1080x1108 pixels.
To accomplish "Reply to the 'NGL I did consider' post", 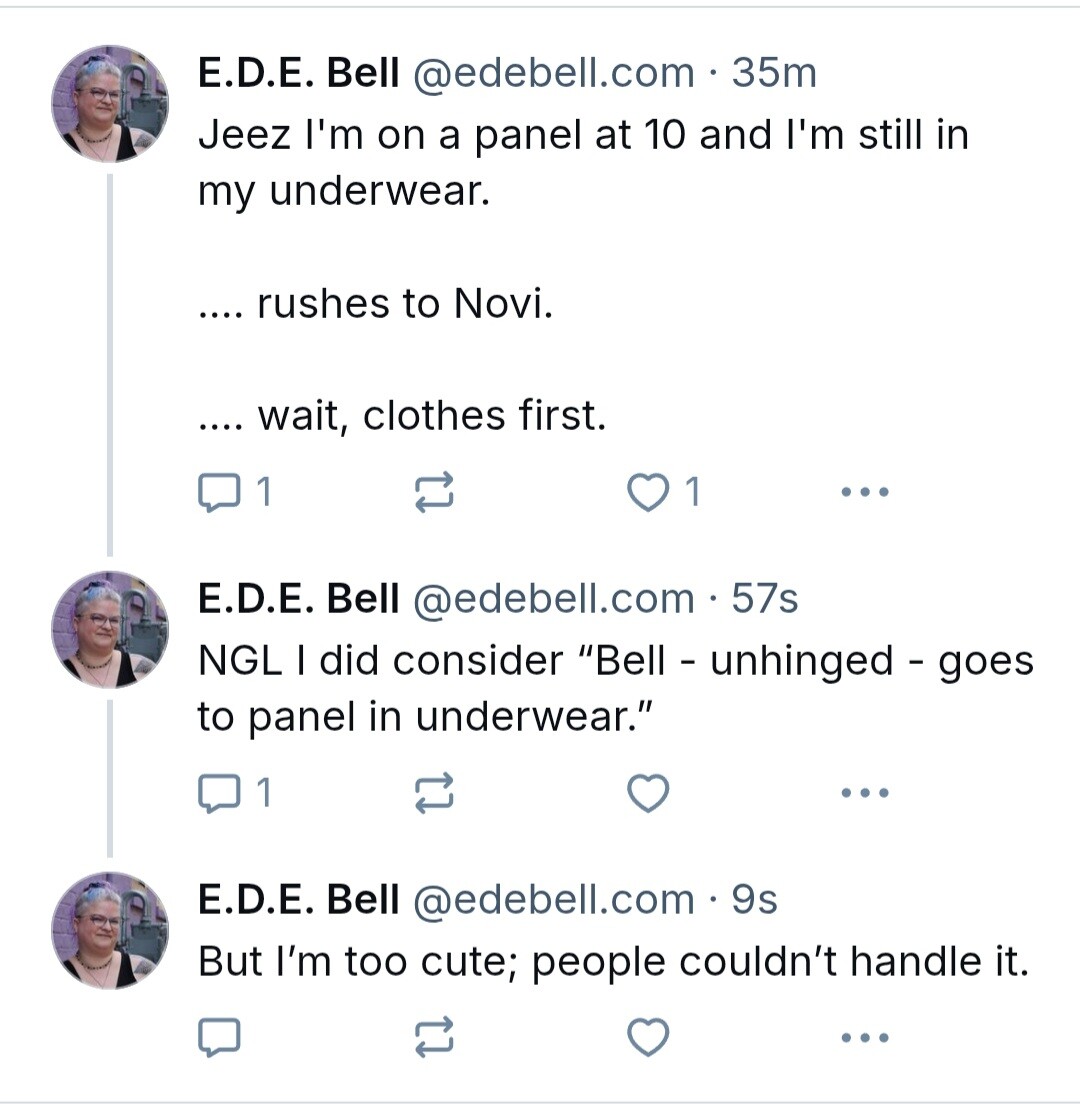I will 234,794.
